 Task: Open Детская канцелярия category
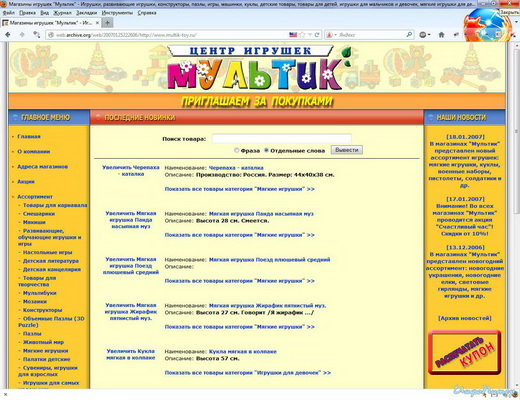(x=52, y=269)
